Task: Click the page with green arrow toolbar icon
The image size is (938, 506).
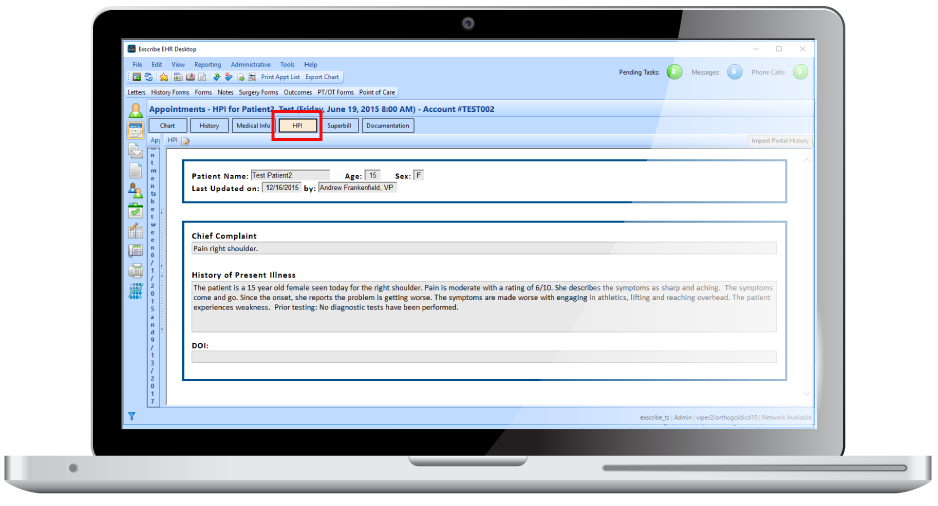Action: pos(241,77)
